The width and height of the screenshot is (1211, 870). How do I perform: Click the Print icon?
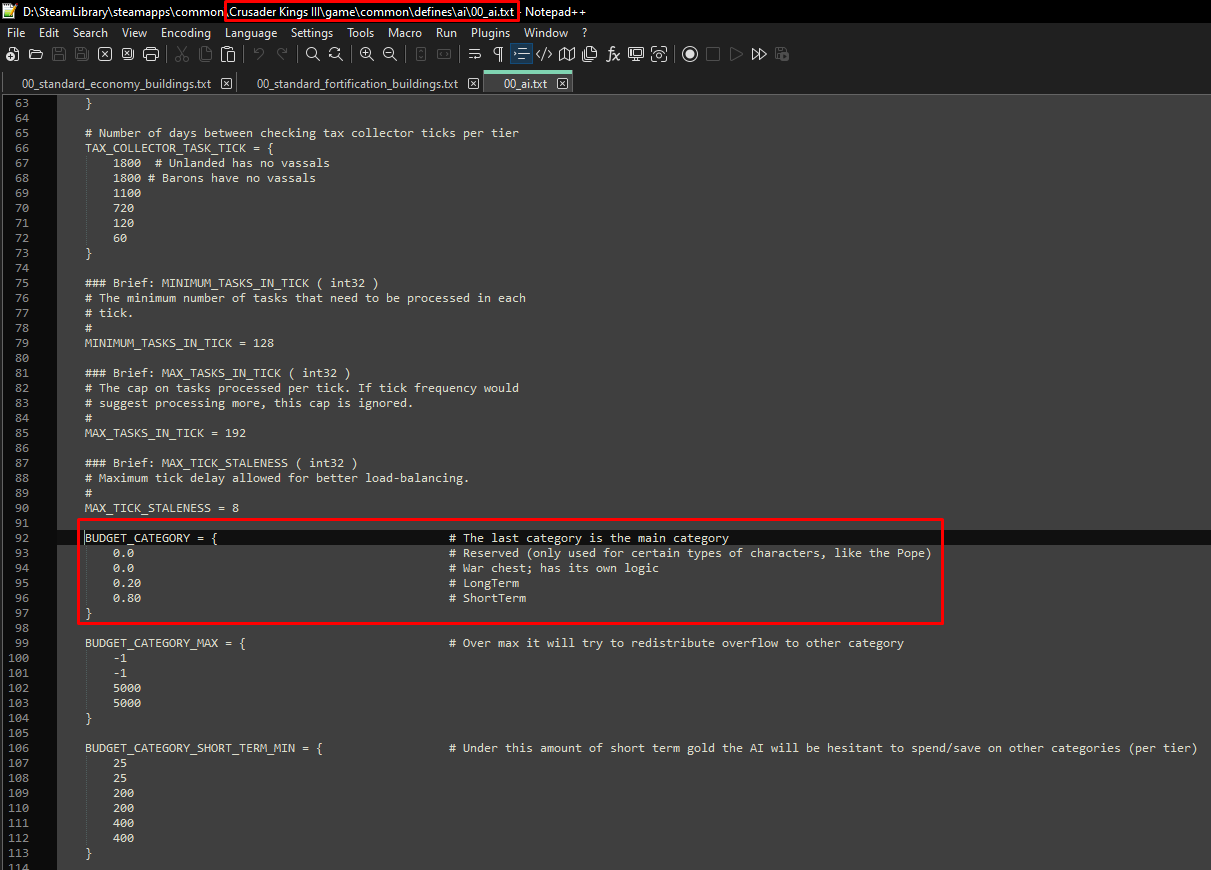[151, 54]
